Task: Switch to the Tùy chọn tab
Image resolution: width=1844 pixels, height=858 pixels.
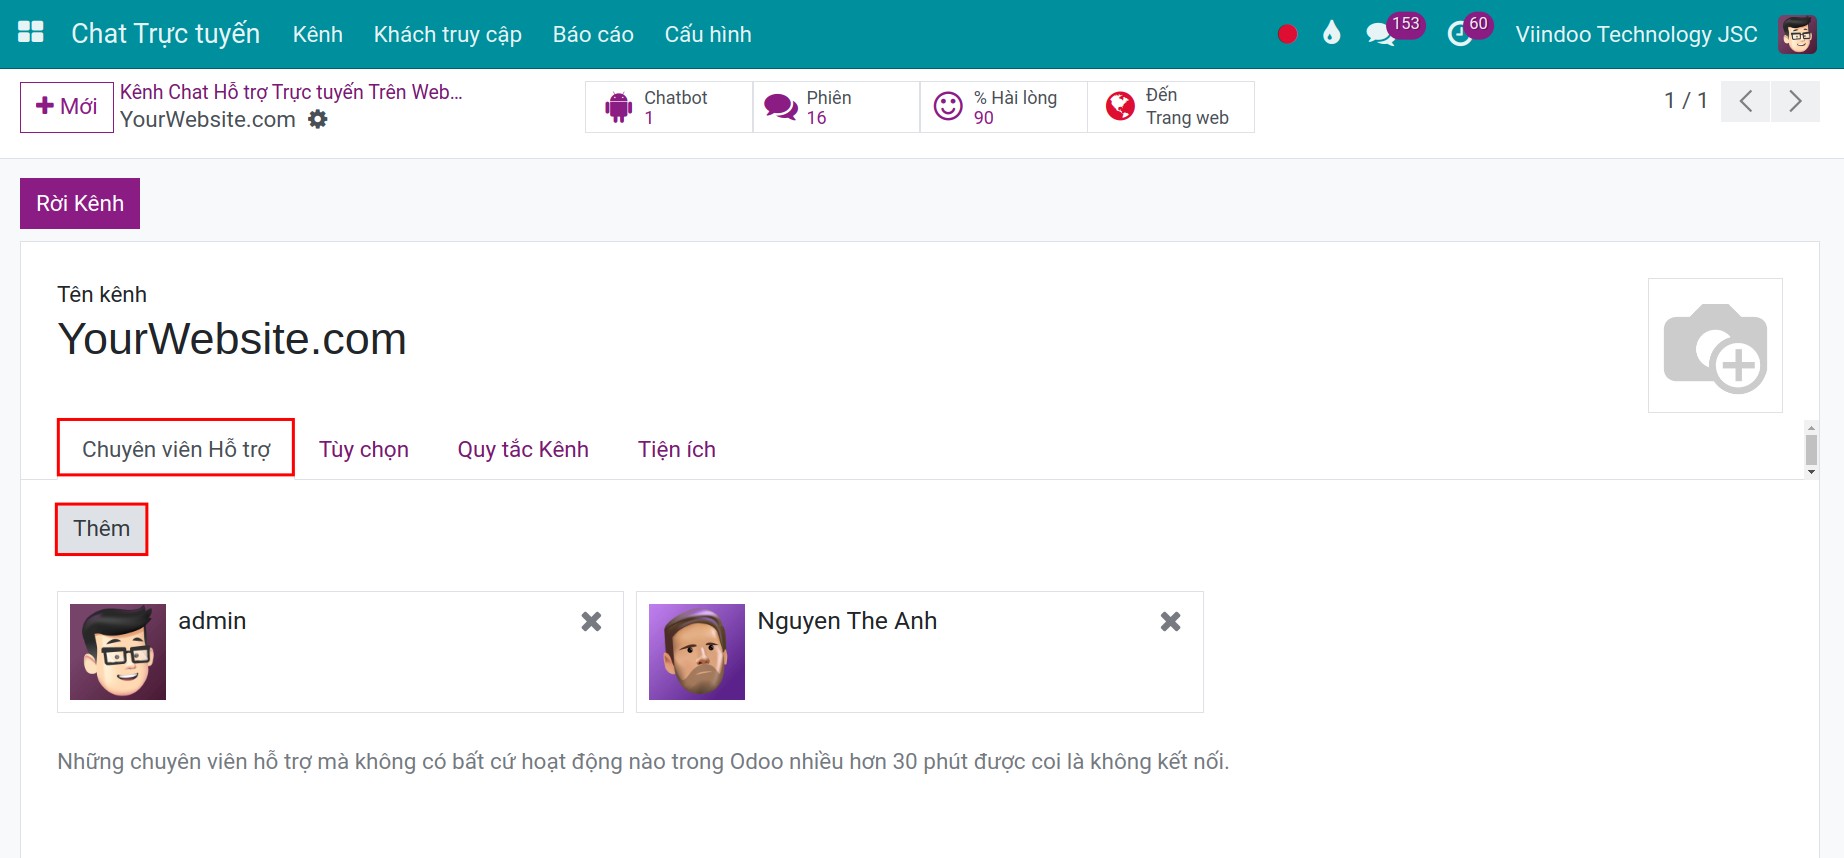Action: tap(364, 450)
